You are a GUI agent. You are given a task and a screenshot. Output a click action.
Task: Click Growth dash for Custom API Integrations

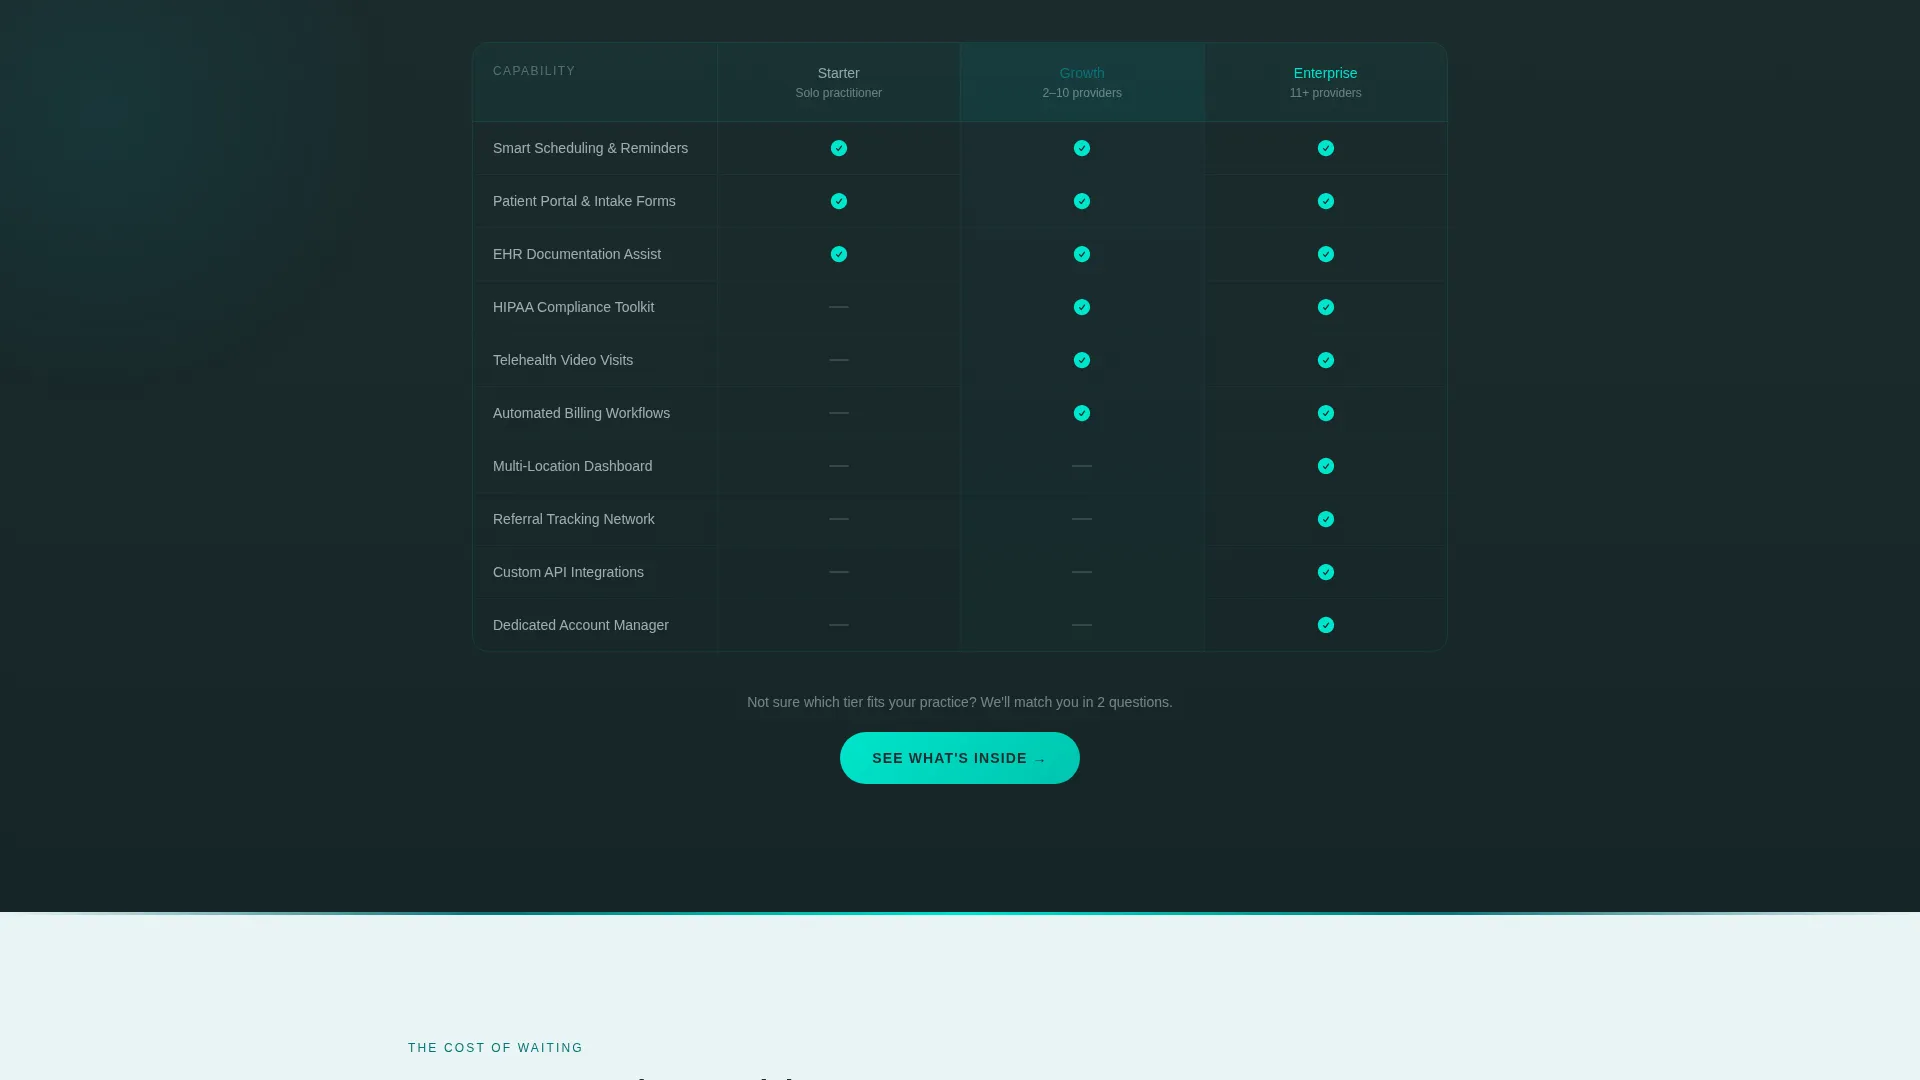click(1082, 572)
